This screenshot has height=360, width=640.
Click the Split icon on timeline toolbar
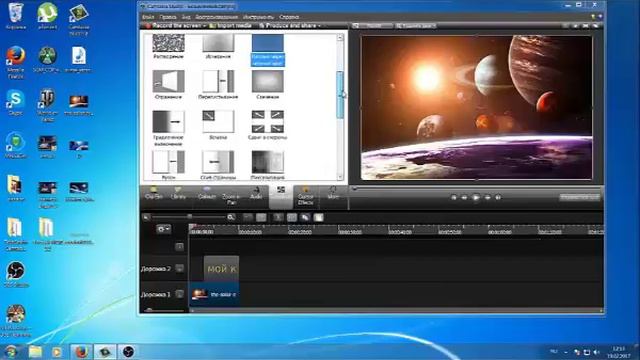[291, 217]
